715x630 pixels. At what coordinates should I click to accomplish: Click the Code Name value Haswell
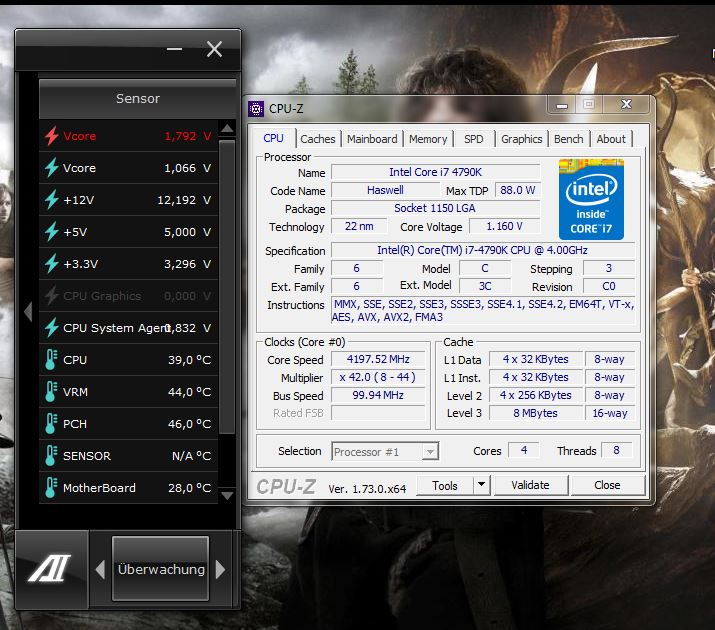[x=385, y=190]
